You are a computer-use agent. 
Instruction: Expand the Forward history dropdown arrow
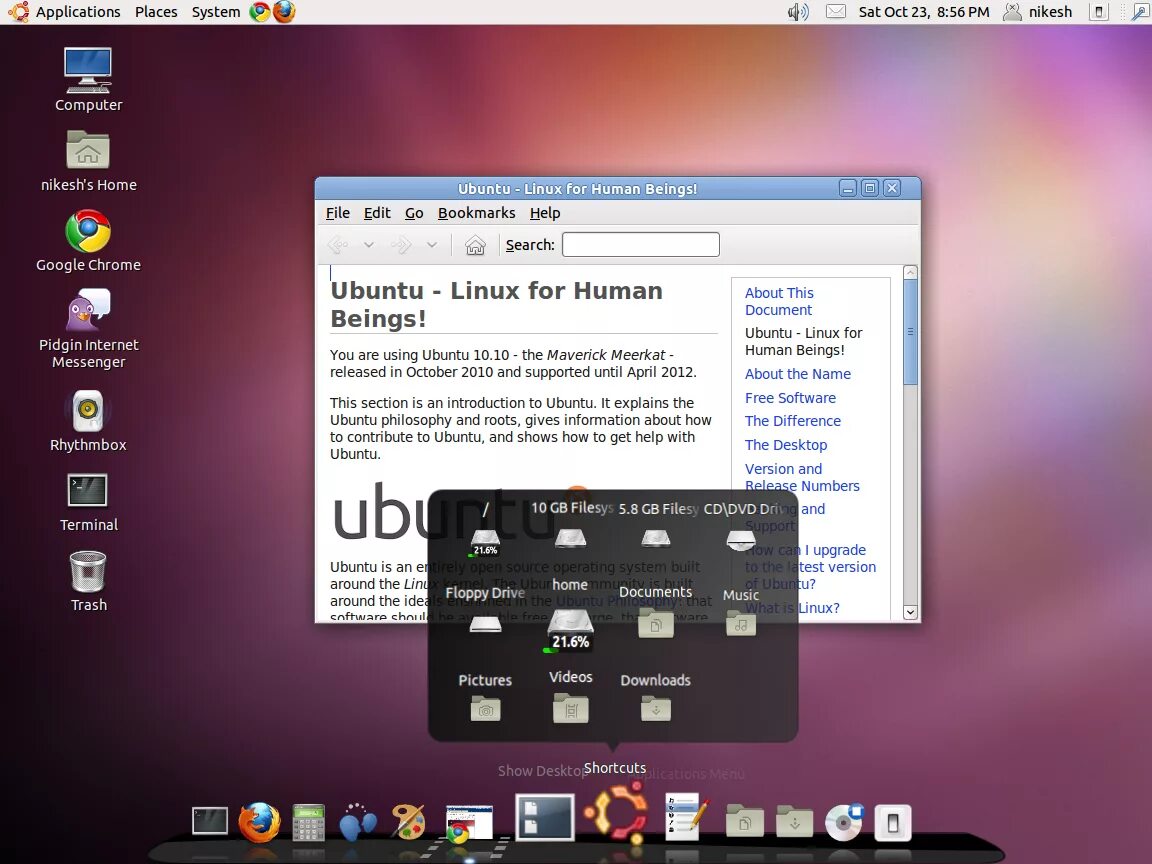(x=432, y=245)
